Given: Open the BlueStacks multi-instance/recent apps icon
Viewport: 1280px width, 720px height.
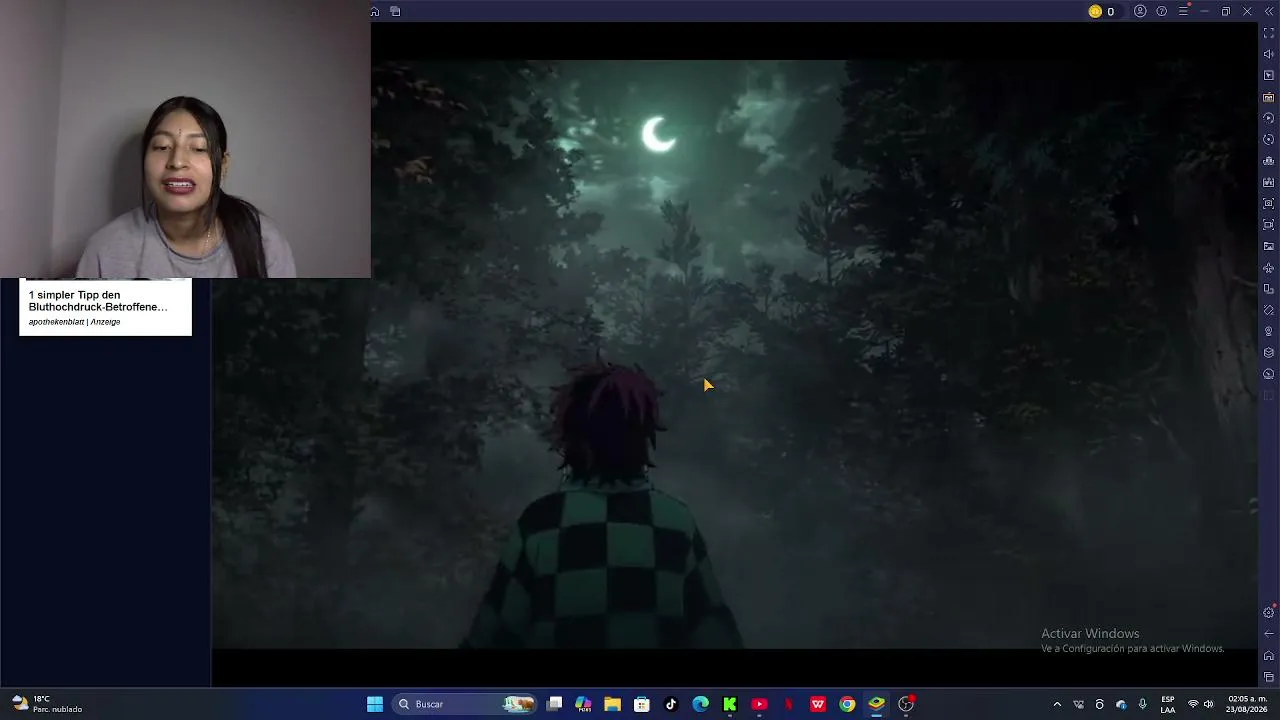Looking at the screenshot, I should coord(395,12).
